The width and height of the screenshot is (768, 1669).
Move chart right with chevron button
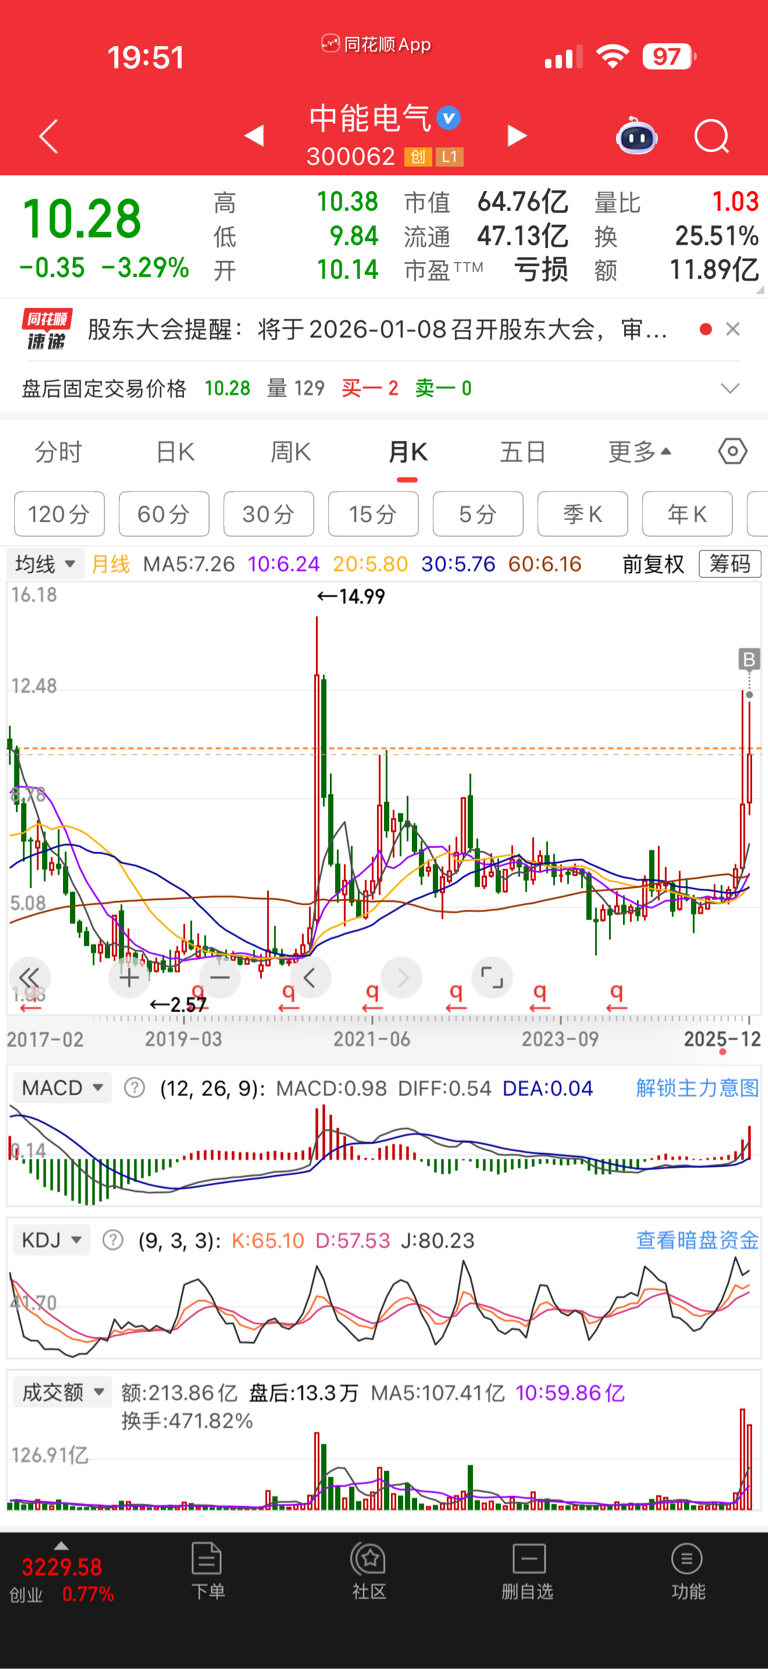pos(402,977)
